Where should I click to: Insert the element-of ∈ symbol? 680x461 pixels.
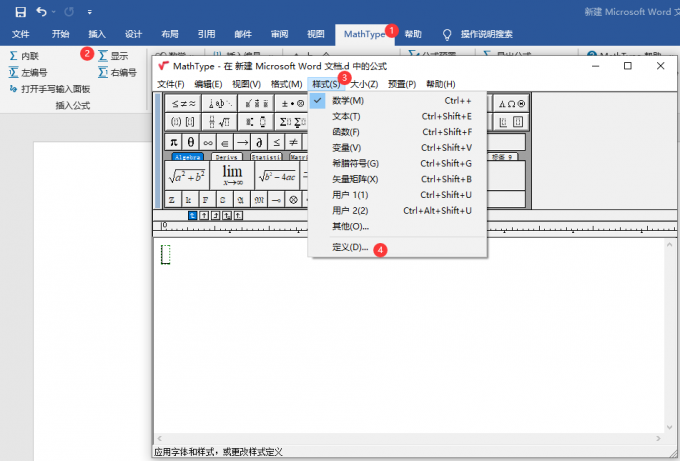[225, 142]
